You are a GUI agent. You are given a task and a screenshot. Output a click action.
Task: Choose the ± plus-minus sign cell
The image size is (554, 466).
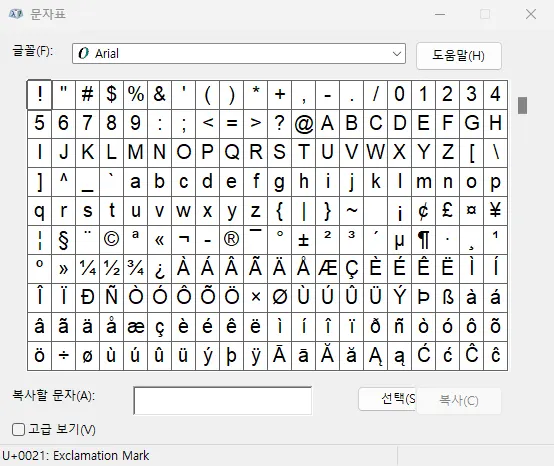tap(303, 240)
